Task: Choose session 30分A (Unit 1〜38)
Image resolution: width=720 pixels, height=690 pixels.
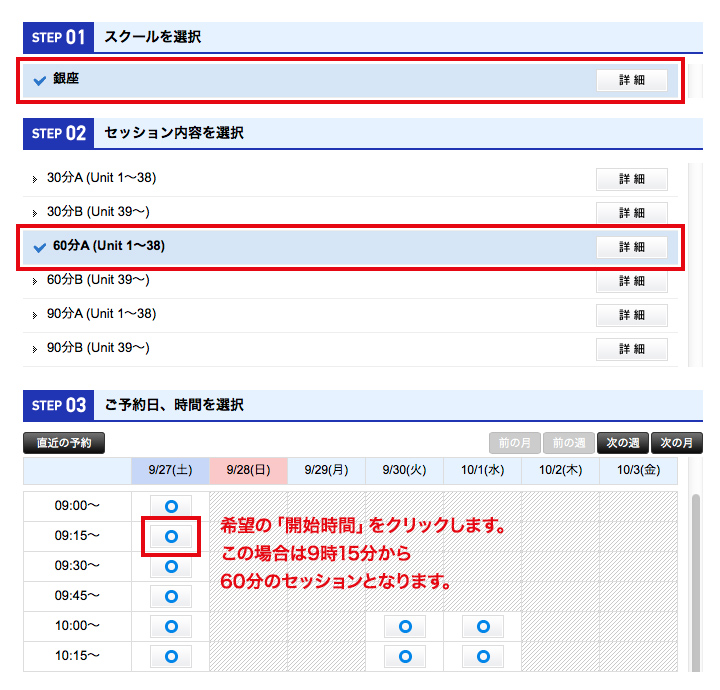Action: (101, 178)
